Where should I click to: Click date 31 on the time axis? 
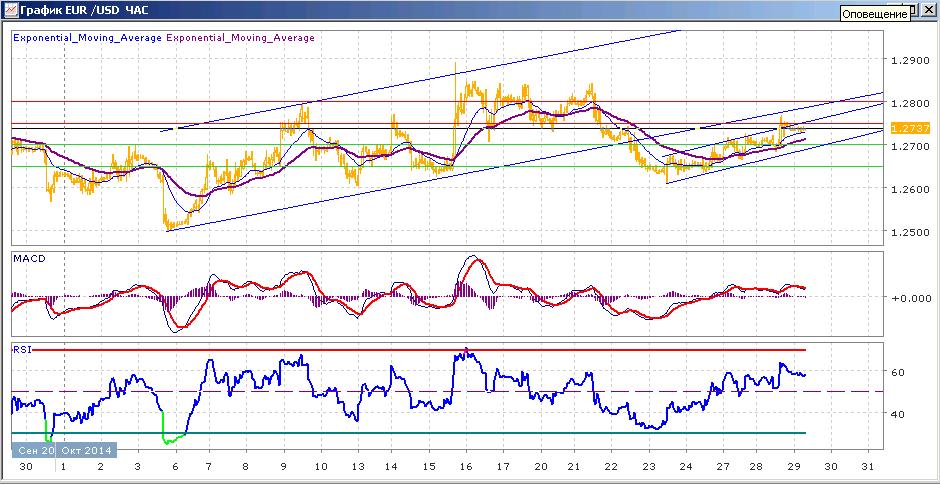pos(868,466)
